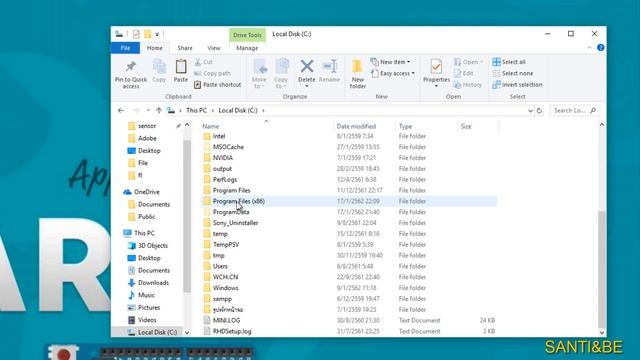Select Local Disk (C:) in navigation pane
This screenshot has height=360, width=640.
pos(157,332)
